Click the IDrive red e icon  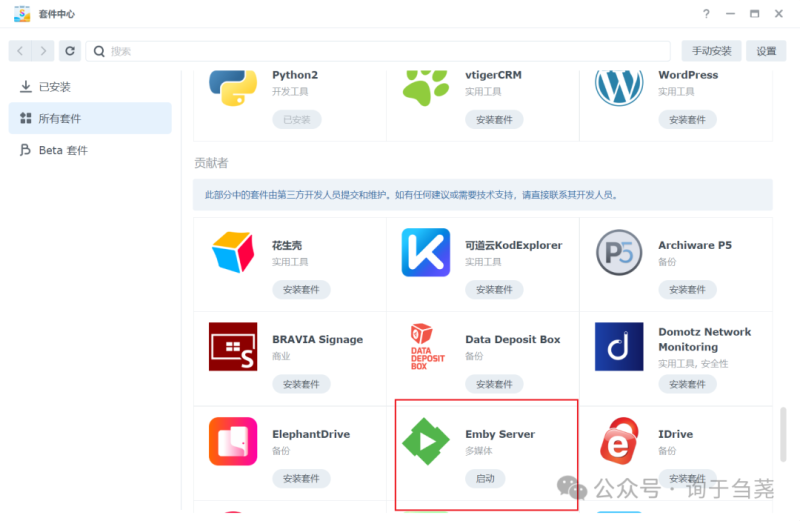(x=619, y=441)
